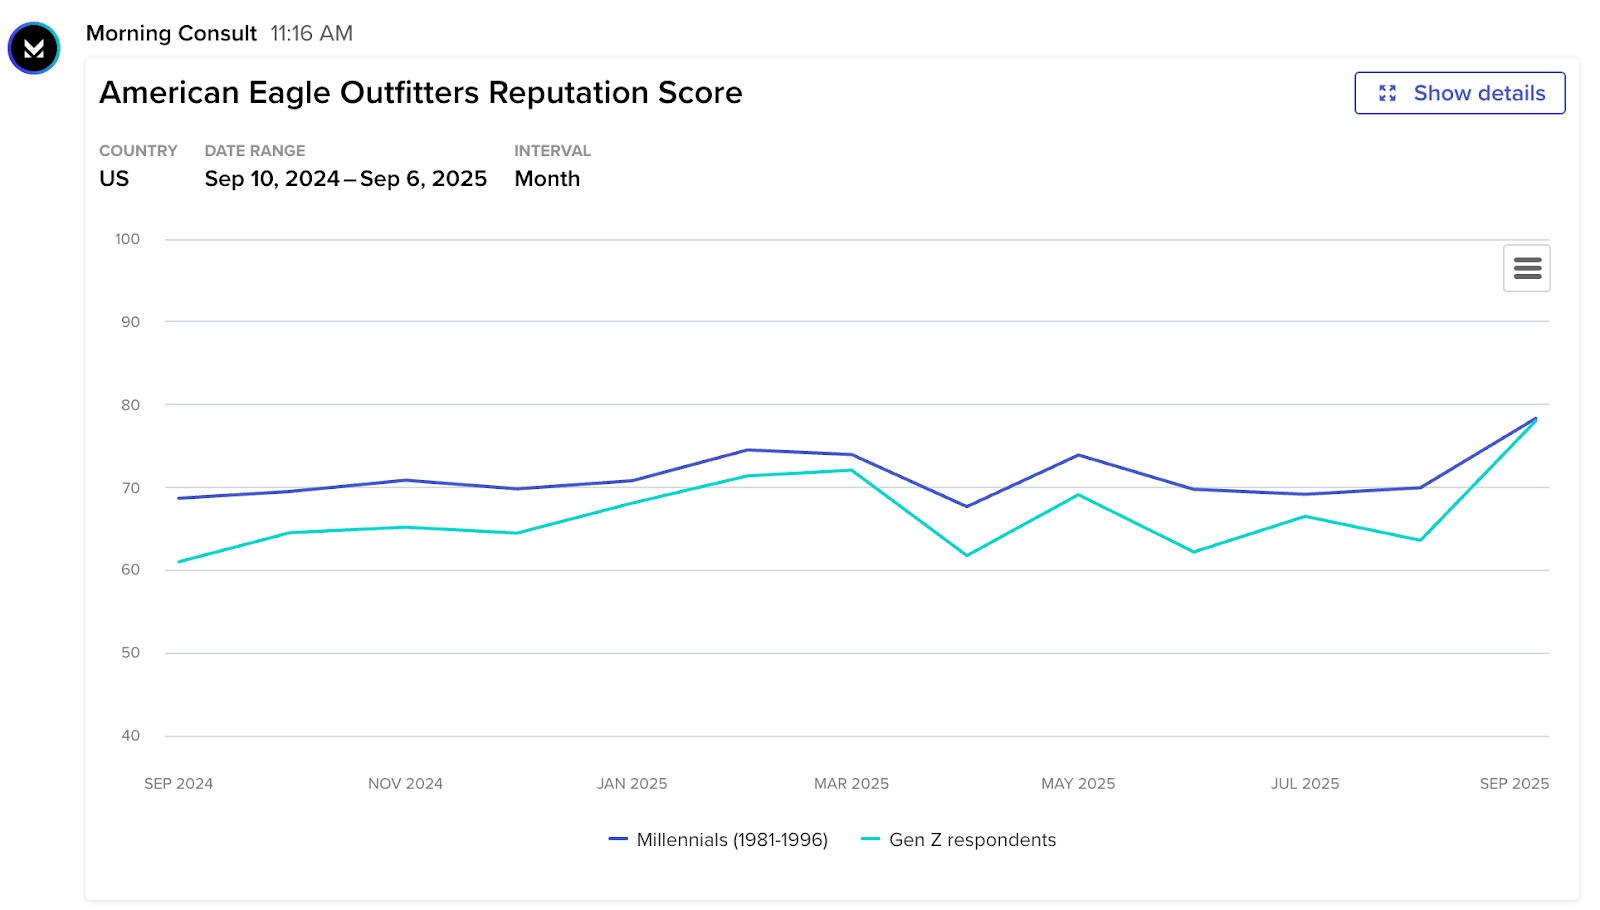Click the DATE RANGE field label
1600x910 pixels.
255,151
